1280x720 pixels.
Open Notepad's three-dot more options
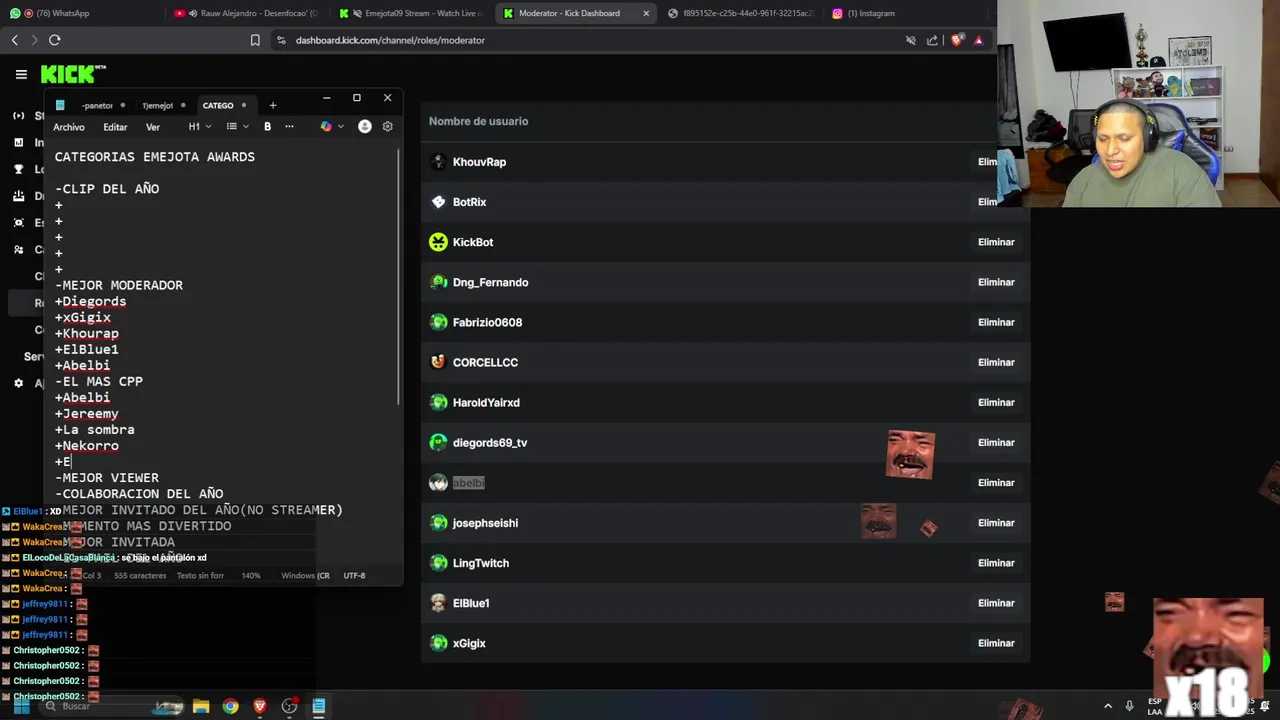(x=289, y=126)
